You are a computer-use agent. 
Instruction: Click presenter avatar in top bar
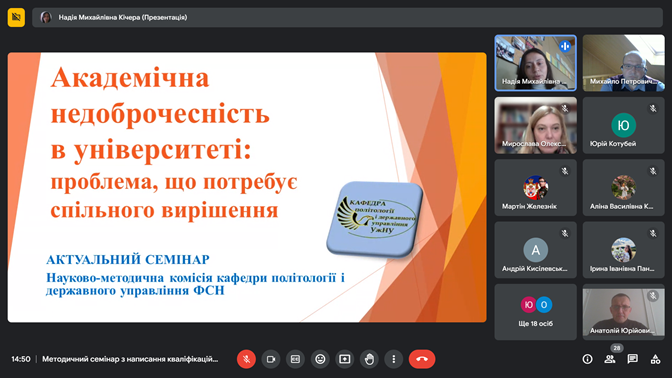[46, 18]
